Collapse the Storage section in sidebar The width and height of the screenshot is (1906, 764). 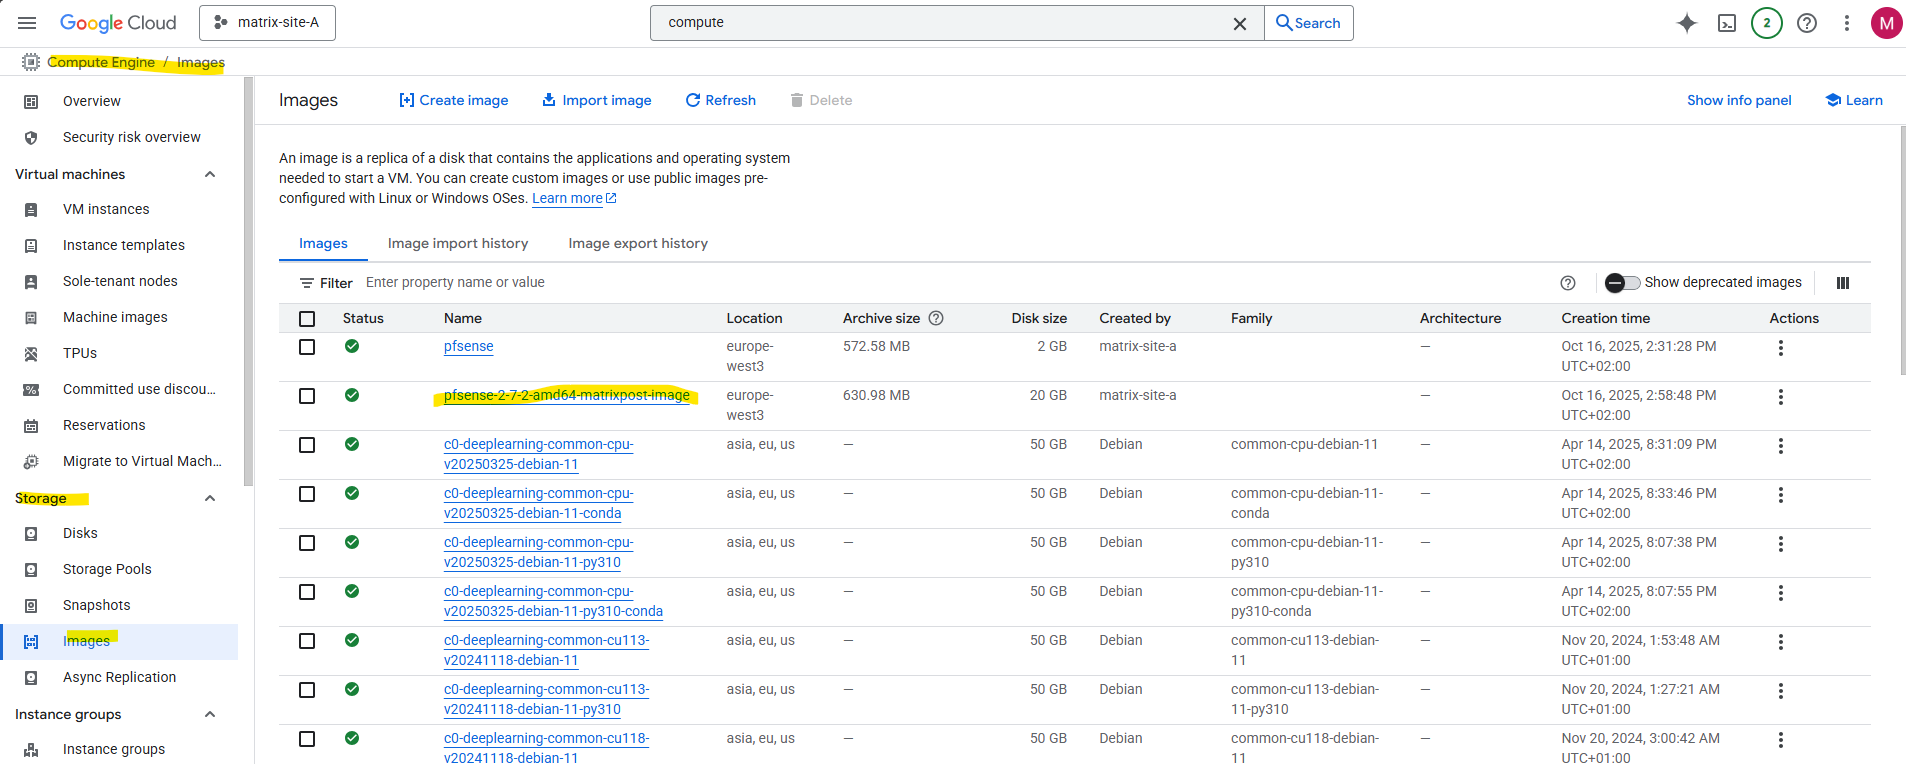(210, 498)
